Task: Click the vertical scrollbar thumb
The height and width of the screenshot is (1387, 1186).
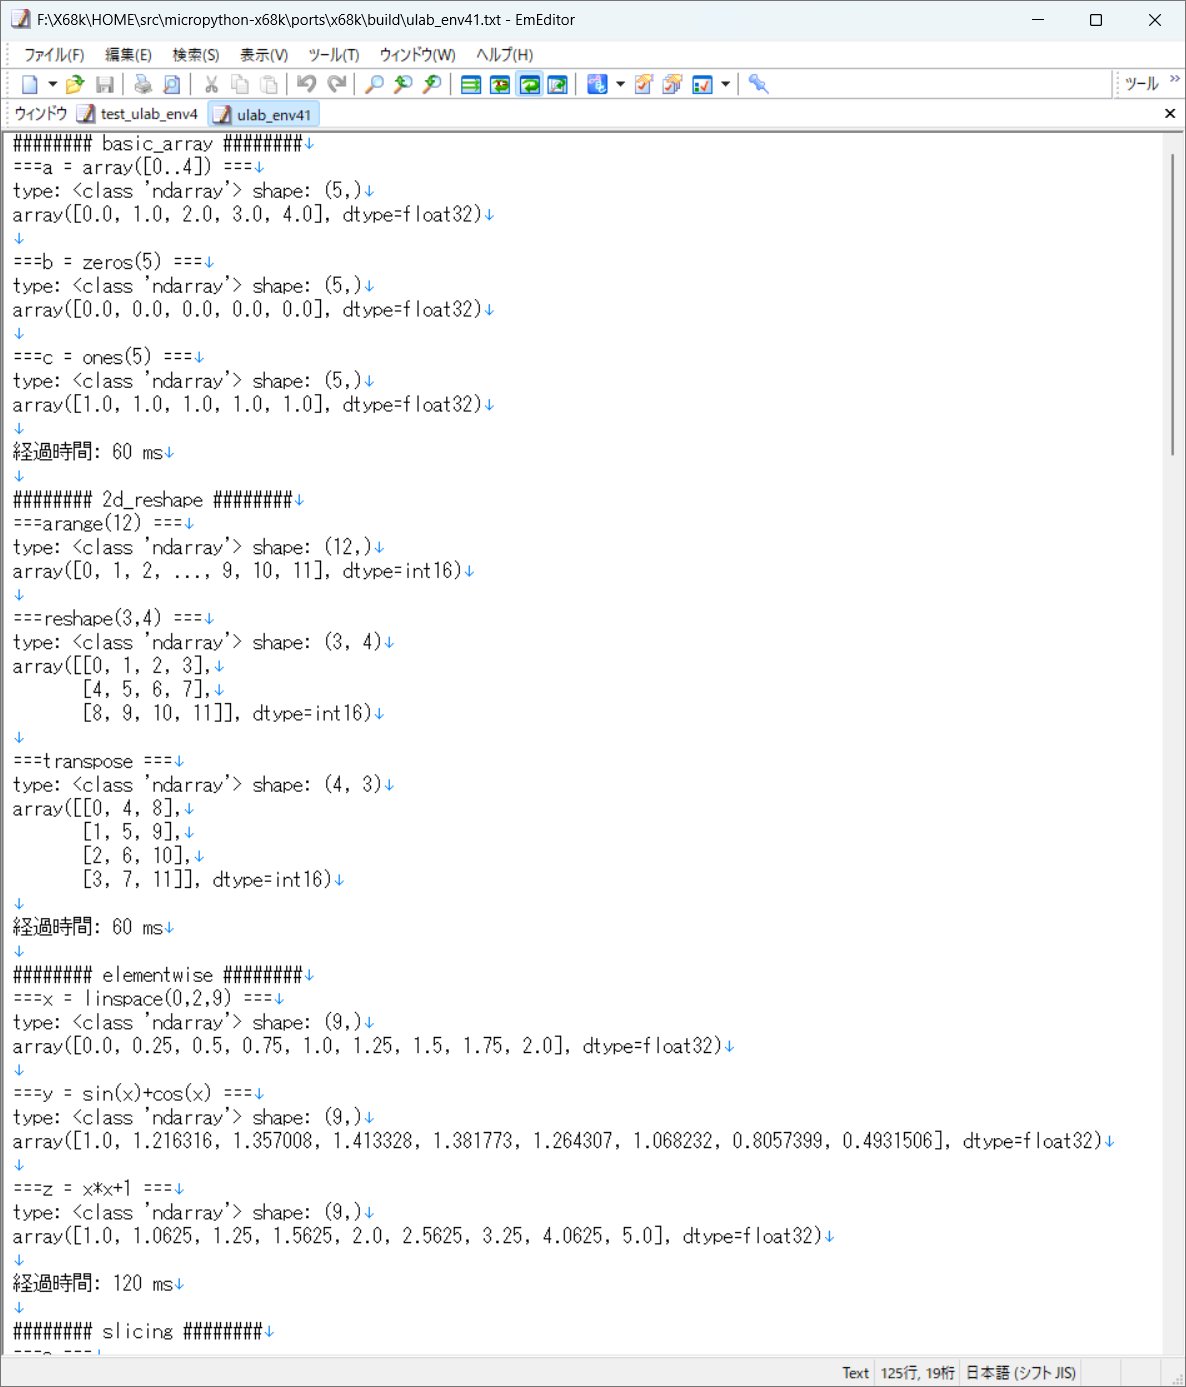Action: click(x=1172, y=305)
